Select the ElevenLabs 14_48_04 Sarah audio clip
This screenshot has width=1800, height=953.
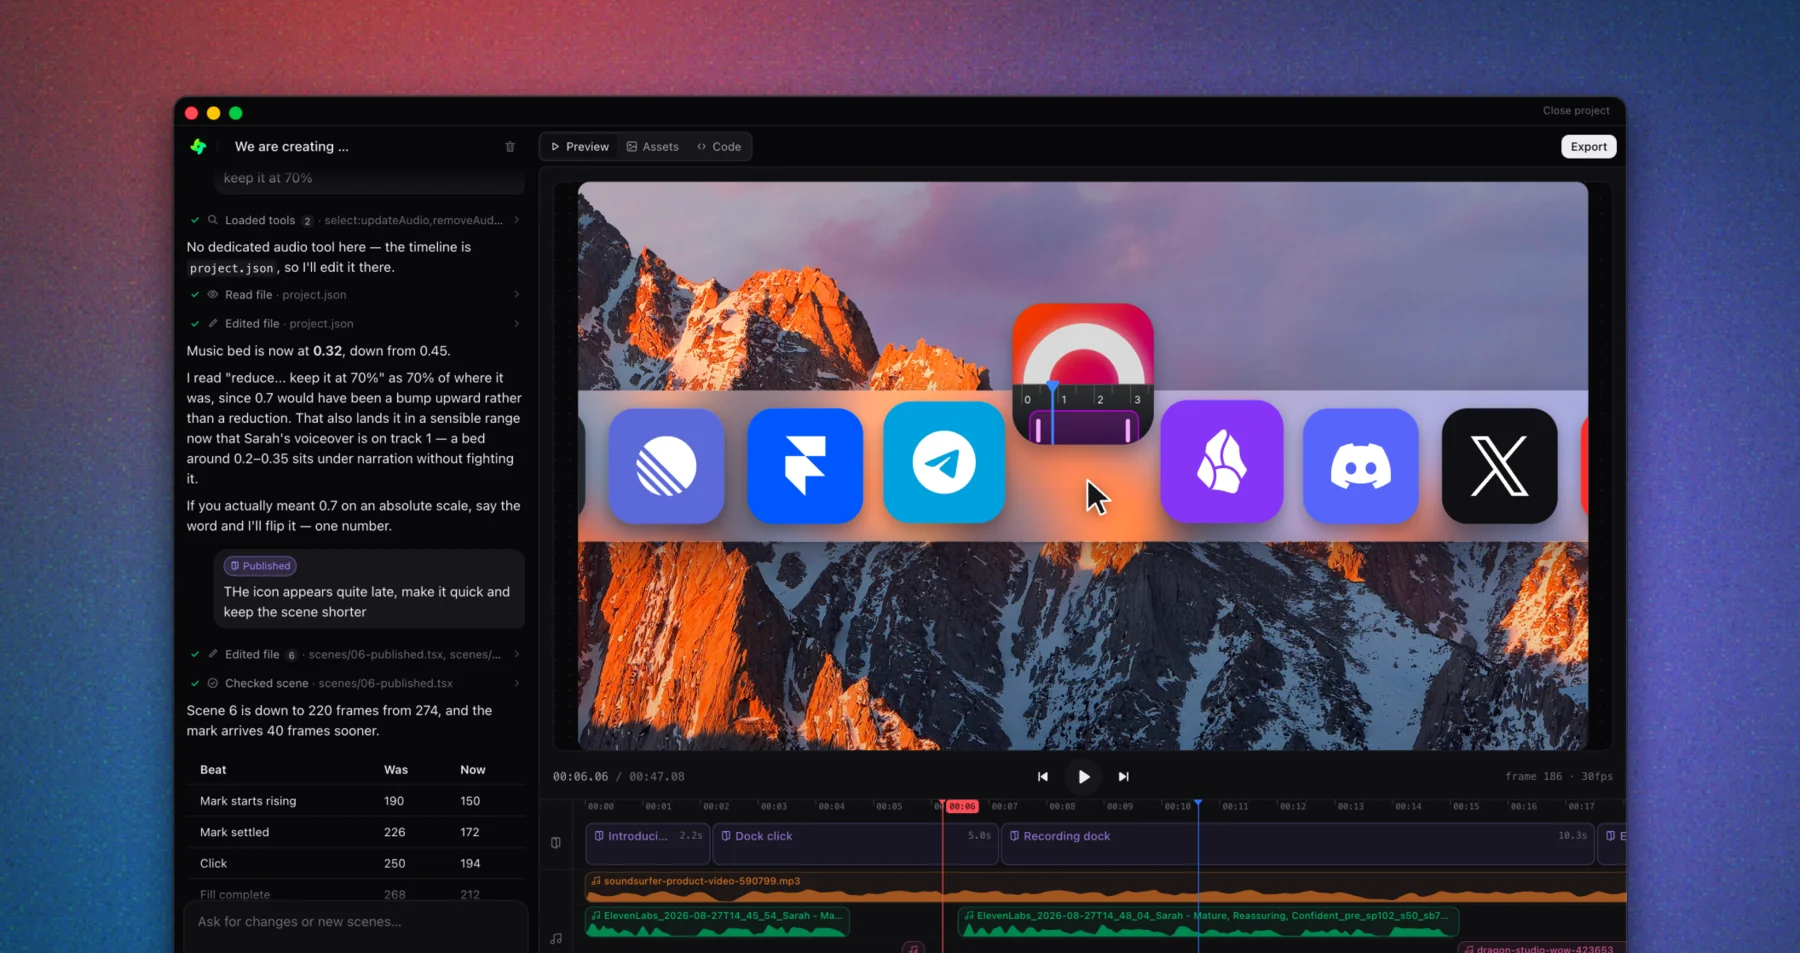[x=1208, y=922]
